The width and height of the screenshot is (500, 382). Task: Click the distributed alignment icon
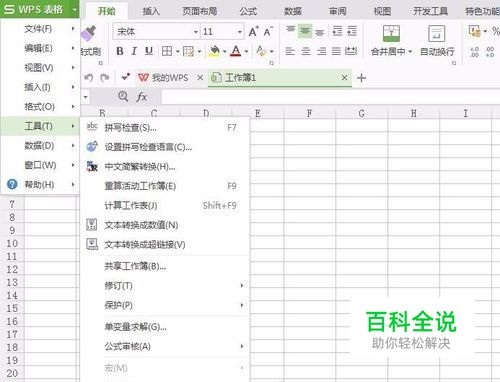(351, 51)
